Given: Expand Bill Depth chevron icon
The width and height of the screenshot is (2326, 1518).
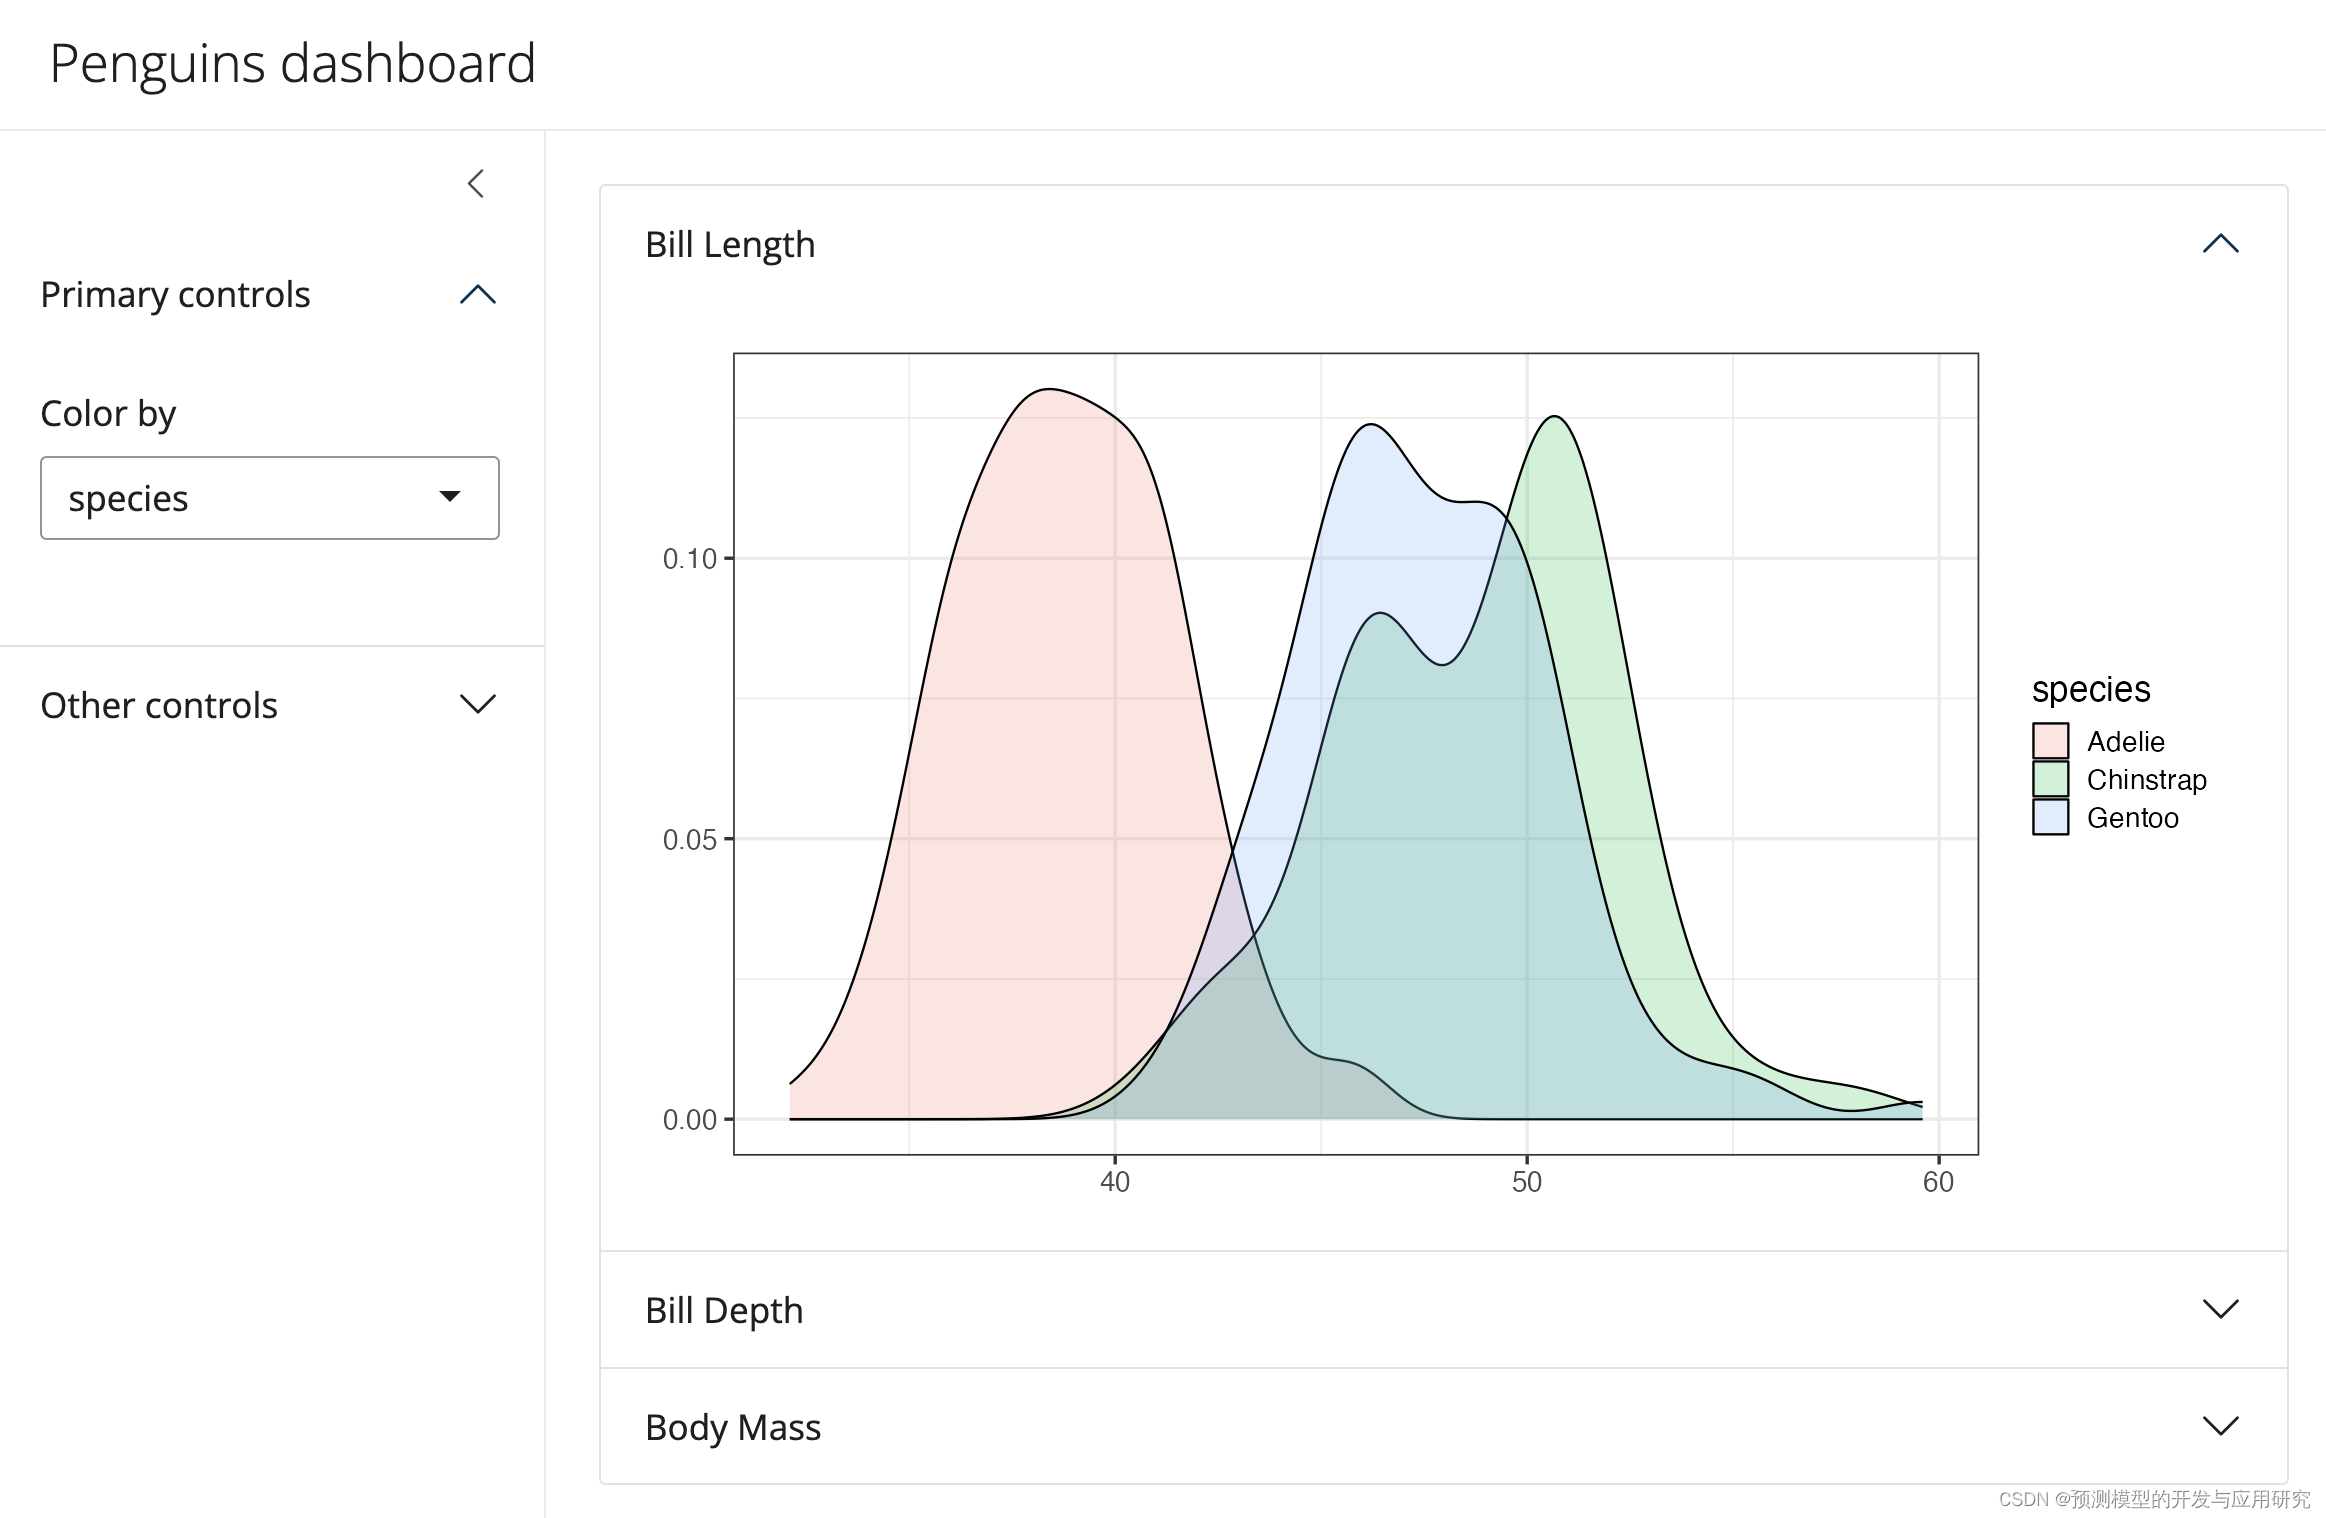Looking at the screenshot, I should (x=2220, y=1309).
